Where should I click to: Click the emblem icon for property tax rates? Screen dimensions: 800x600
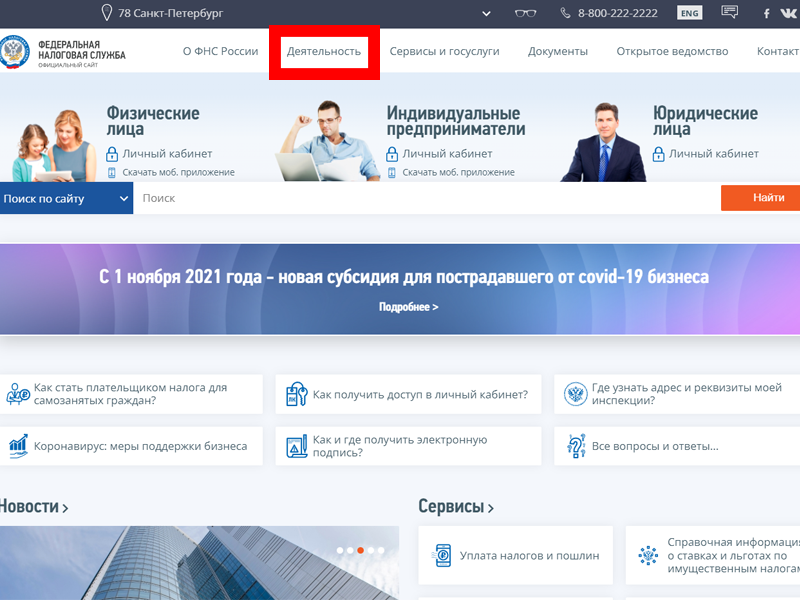click(648, 555)
